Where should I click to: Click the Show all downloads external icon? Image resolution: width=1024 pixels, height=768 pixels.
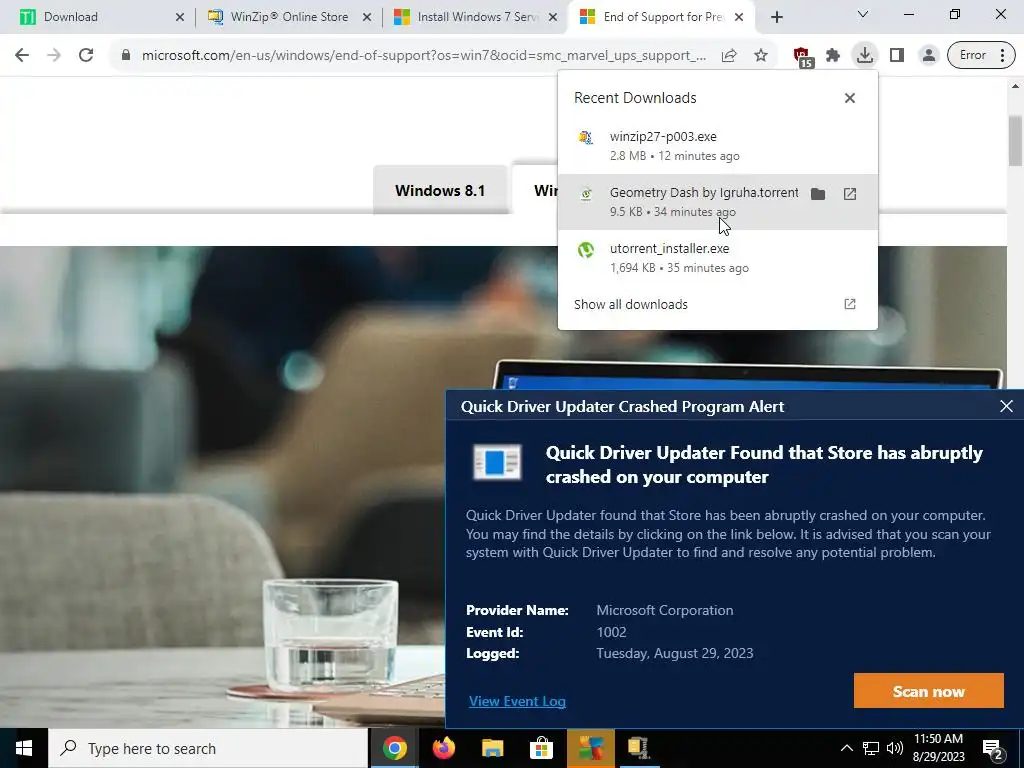click(x=850, y=304)
